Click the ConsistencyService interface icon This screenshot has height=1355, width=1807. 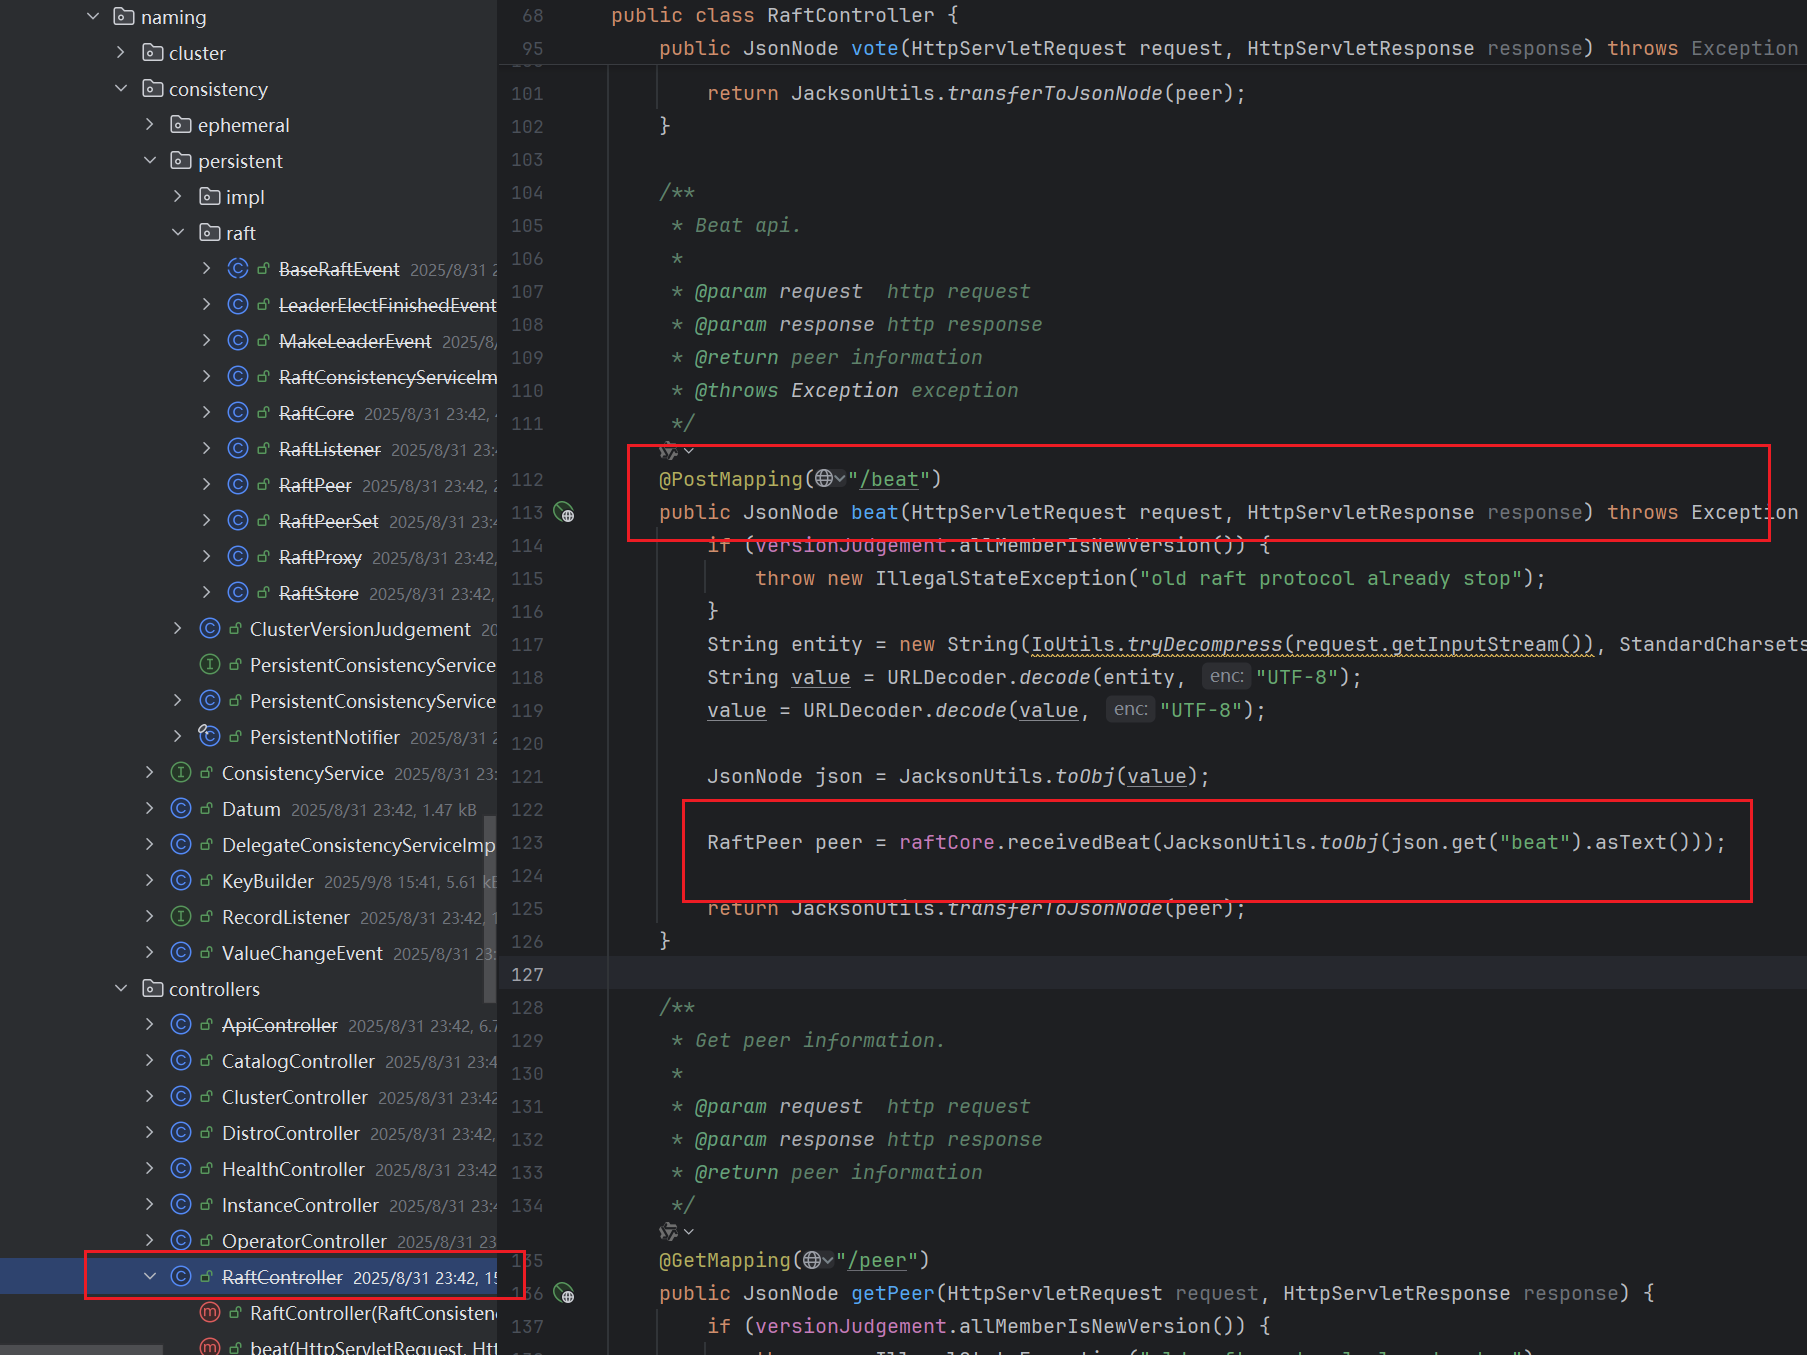click(181, 773)
